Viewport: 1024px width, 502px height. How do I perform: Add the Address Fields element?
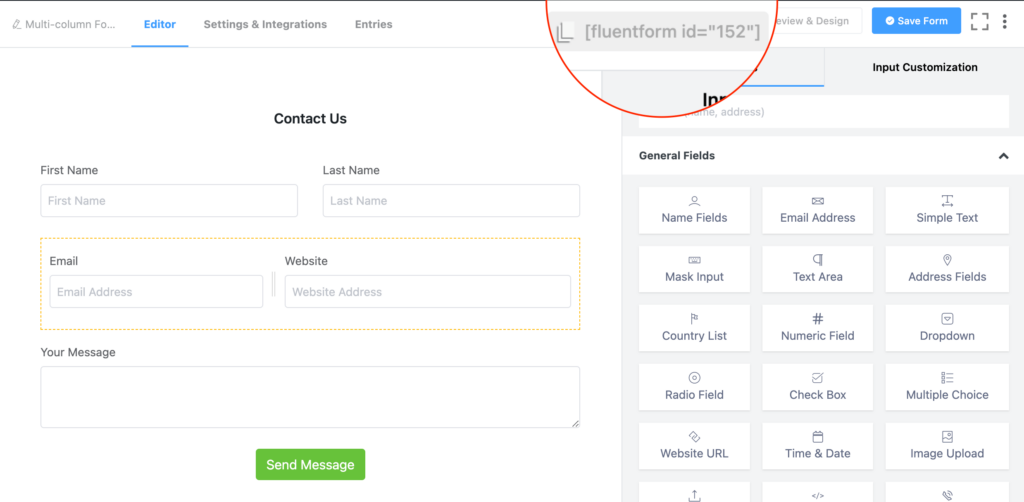(947, 269)
